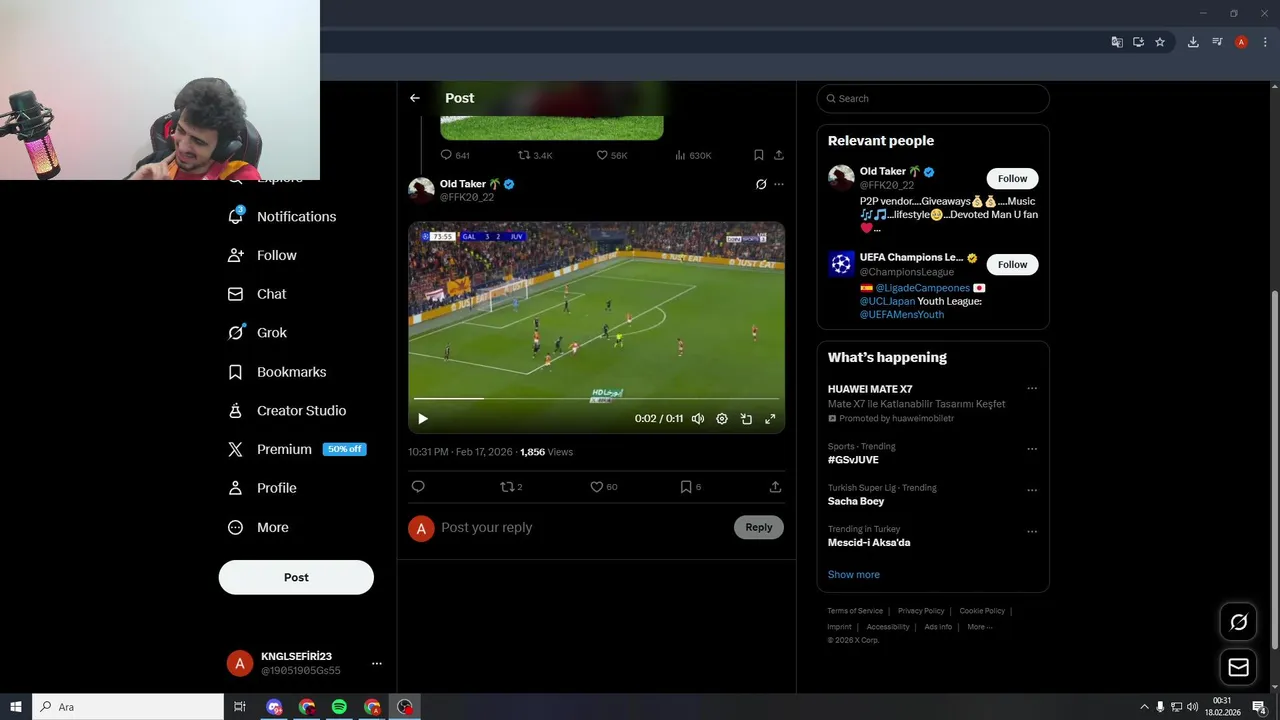Click the grey Reply button
The width and height of the screenshot is (1280, 720).
(759, 527)
